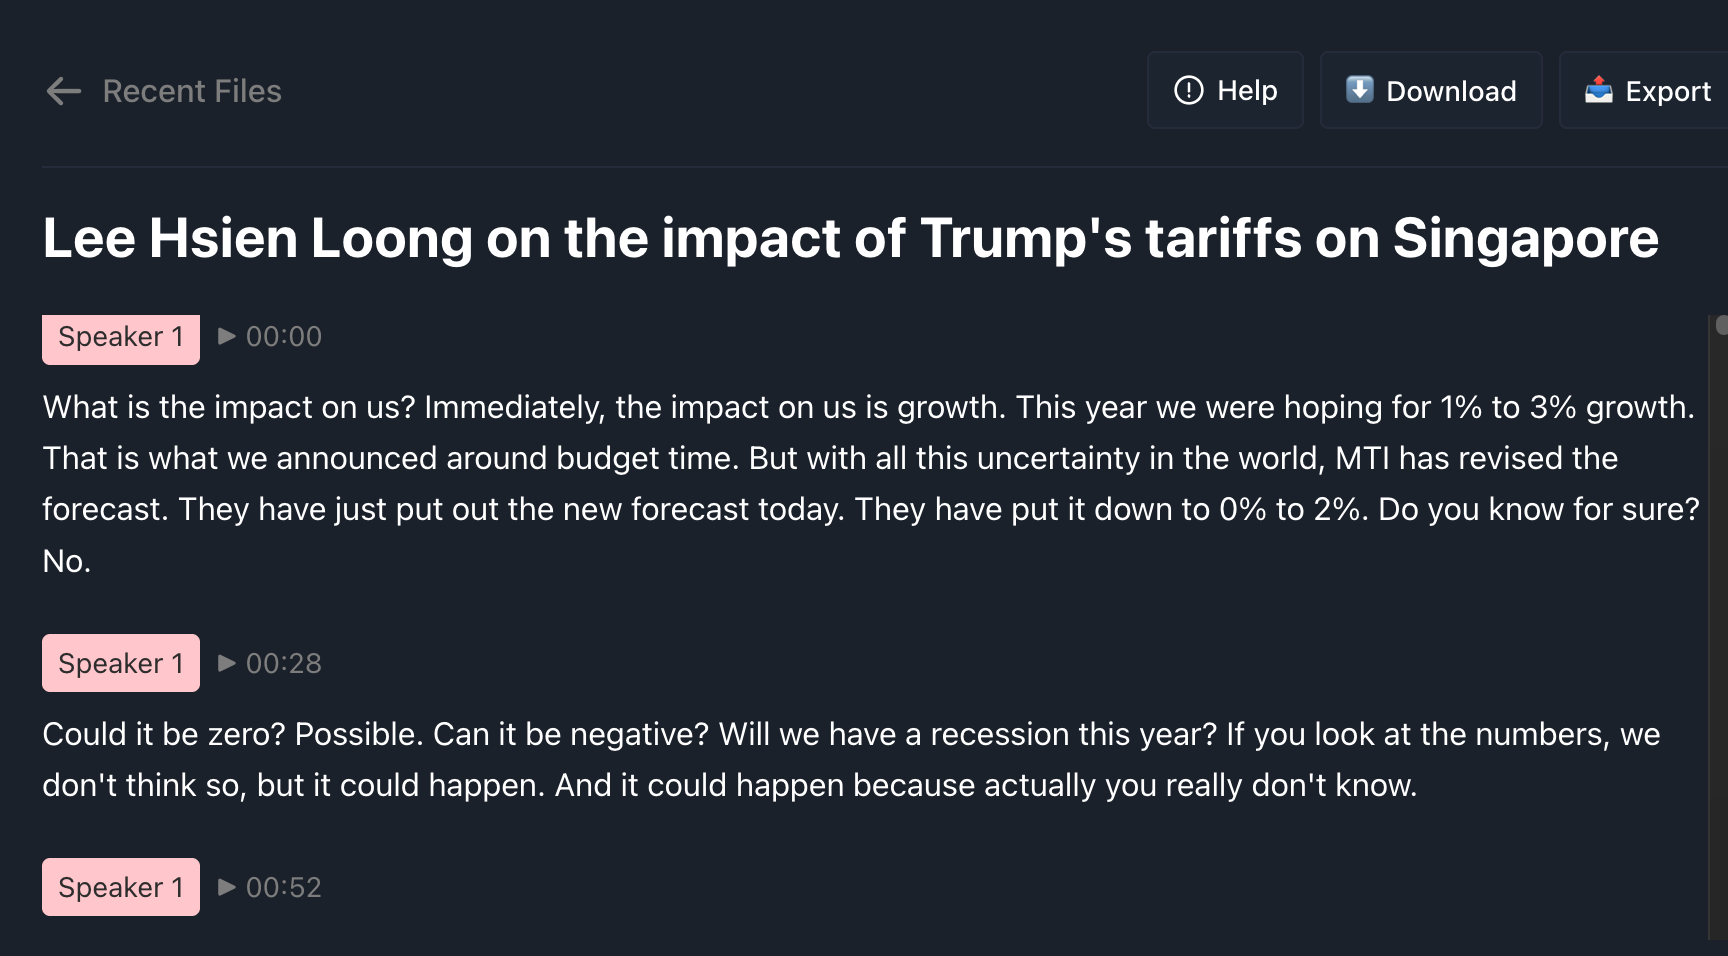Play segment from the 00:28 play triangle
The width and height of the screenshot is (1728, 956).
227,663
